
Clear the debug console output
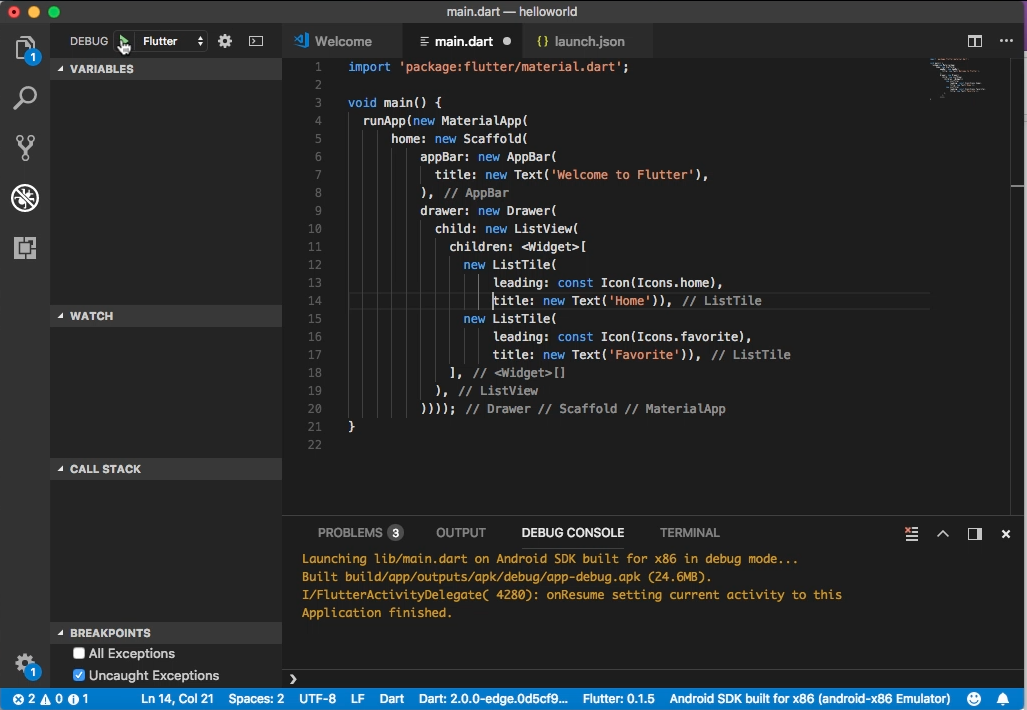(911, 534)
